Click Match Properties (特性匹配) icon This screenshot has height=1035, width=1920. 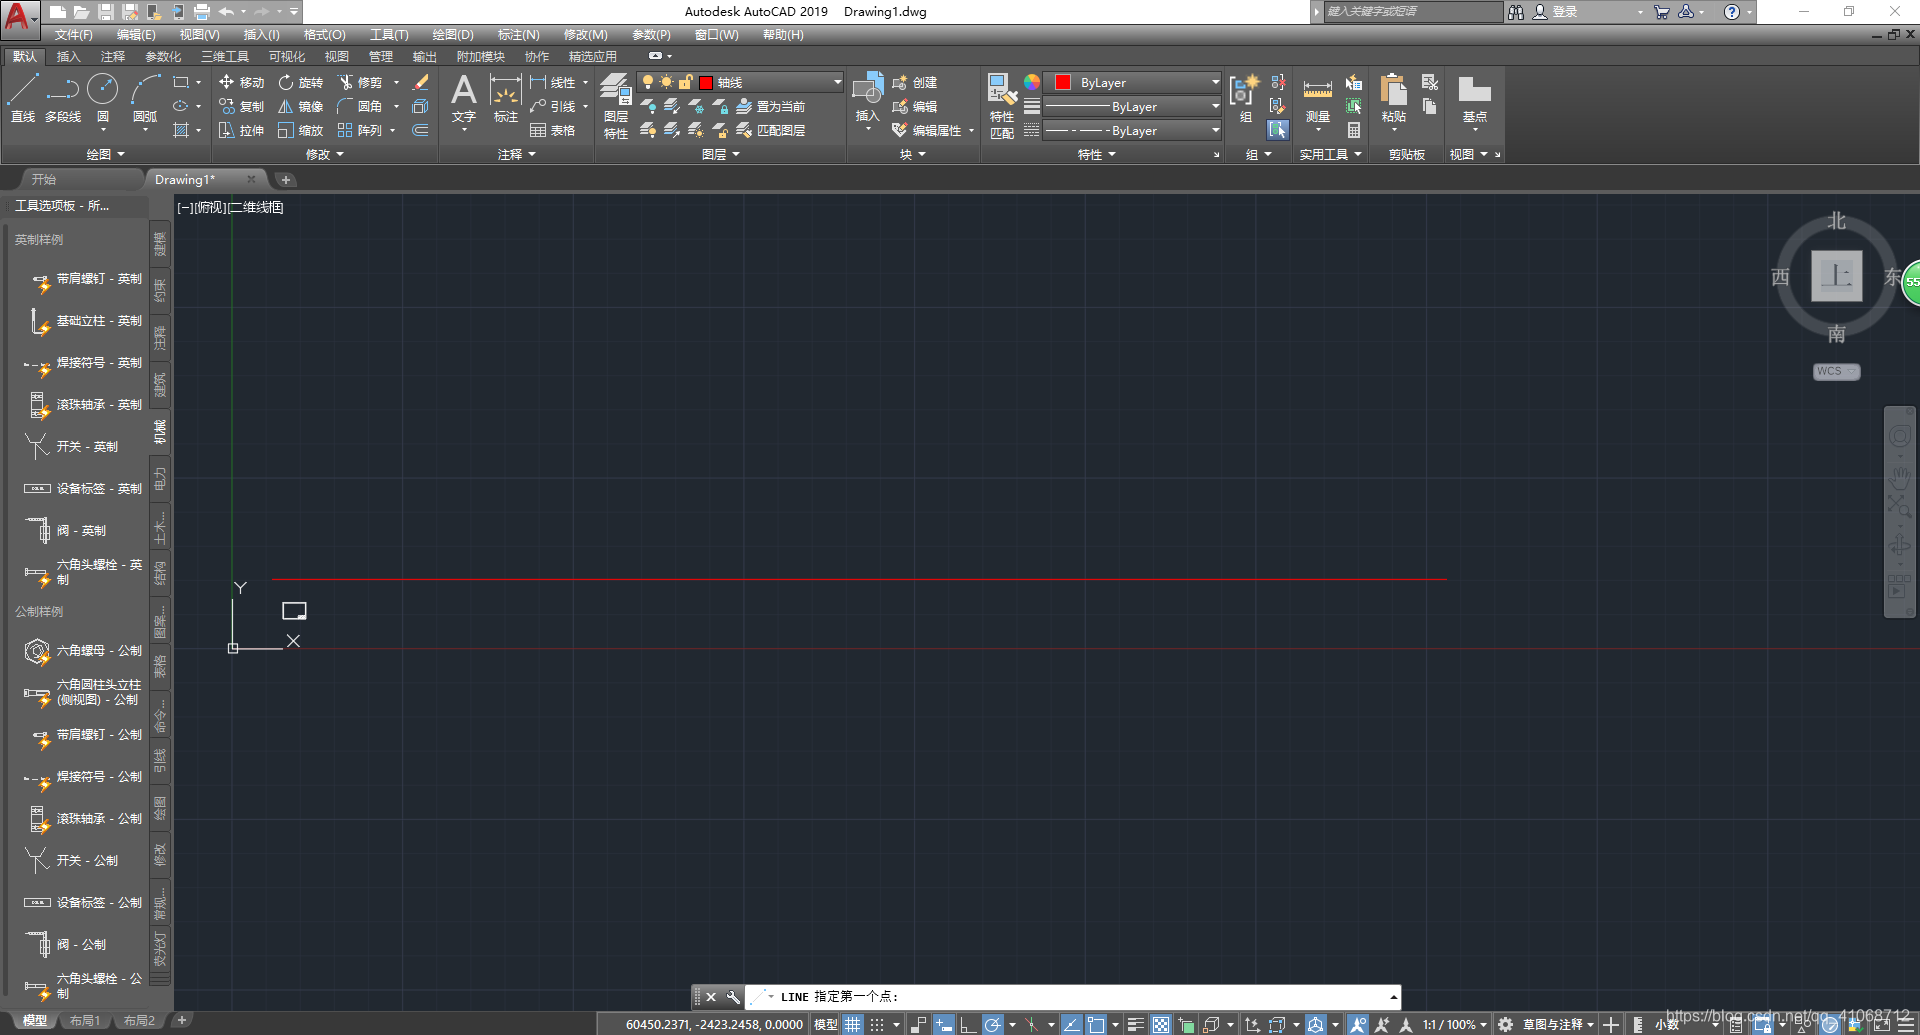click(1002, 105)
